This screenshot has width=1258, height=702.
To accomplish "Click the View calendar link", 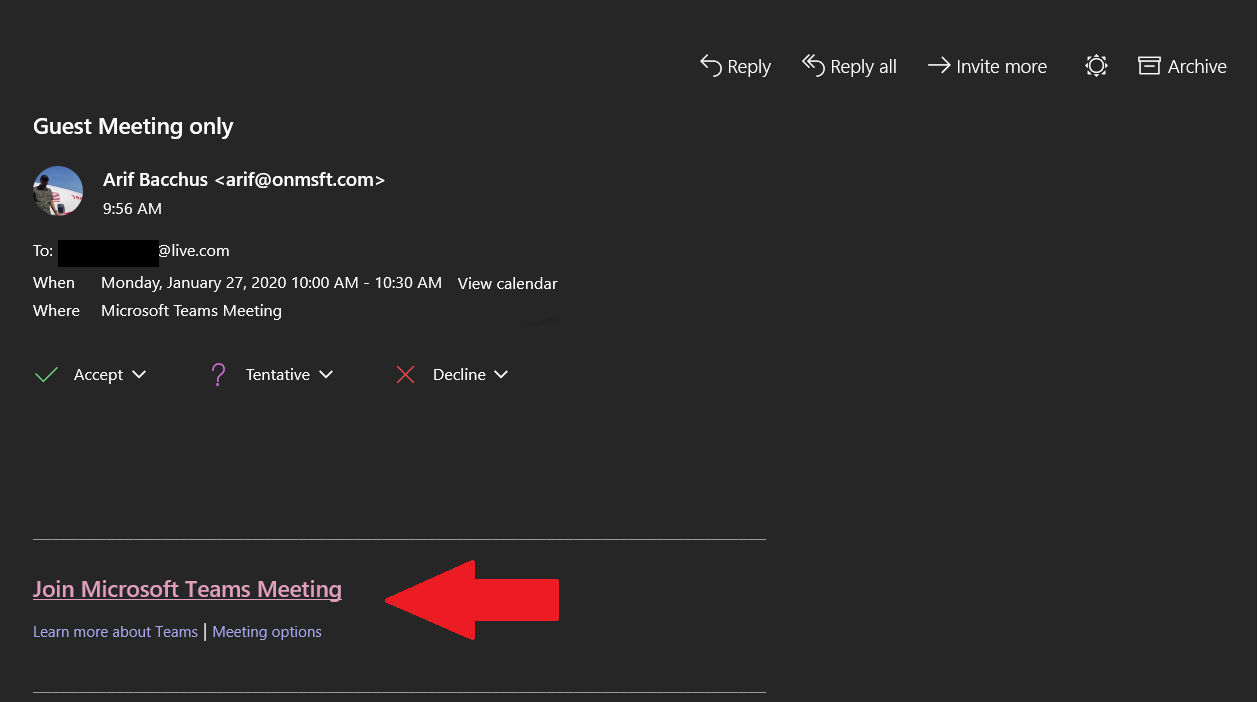I will click(x=507, y=284).
